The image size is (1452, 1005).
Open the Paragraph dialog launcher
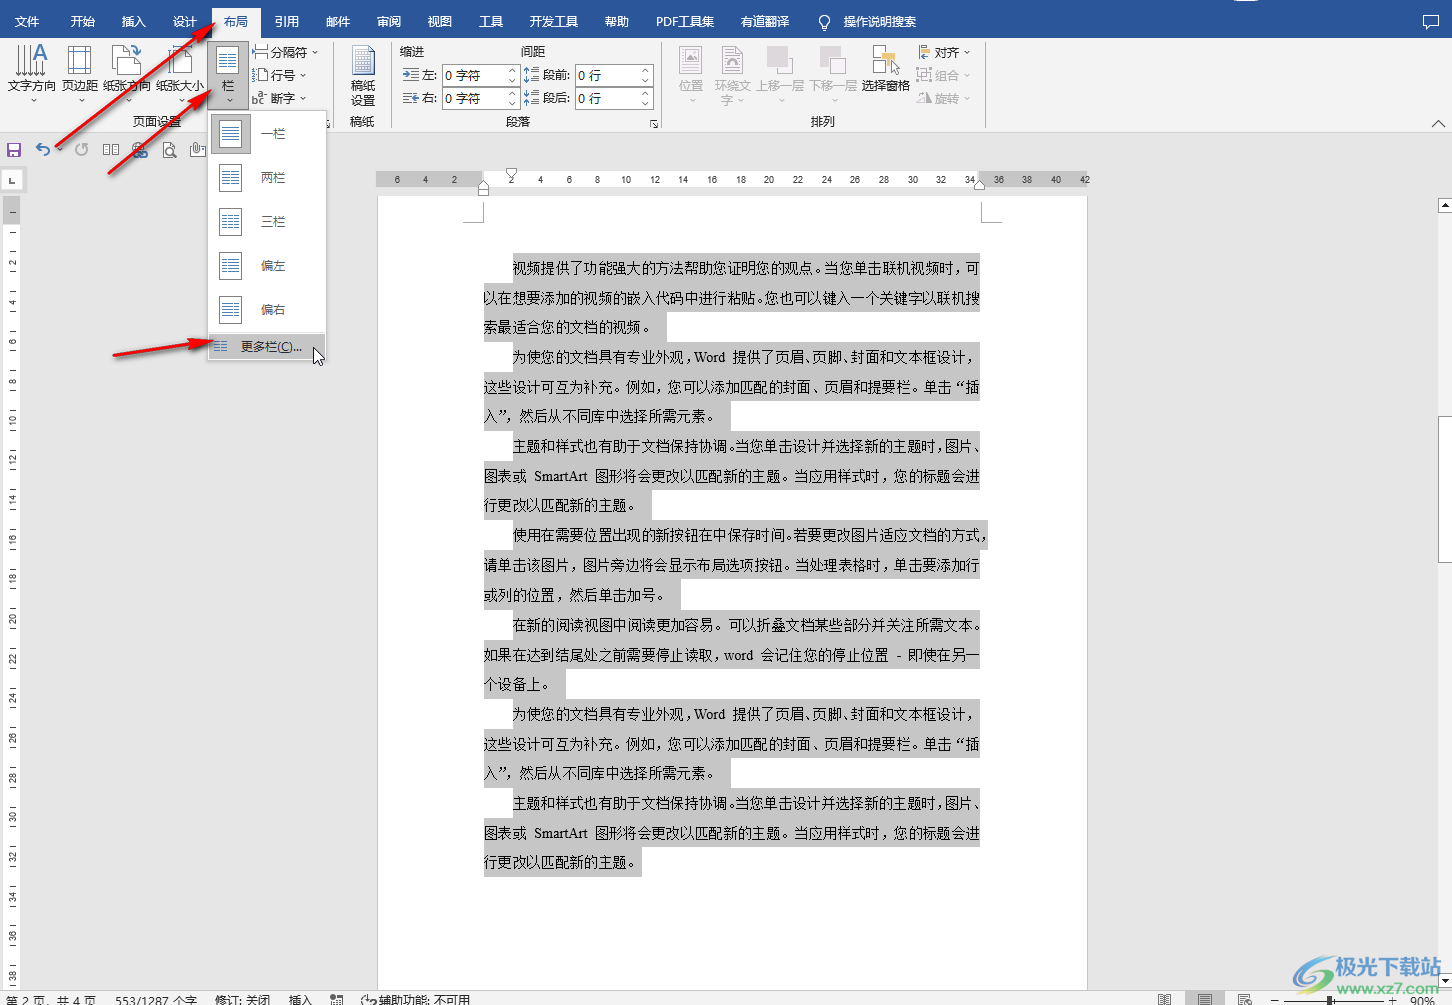pos(654,124)
